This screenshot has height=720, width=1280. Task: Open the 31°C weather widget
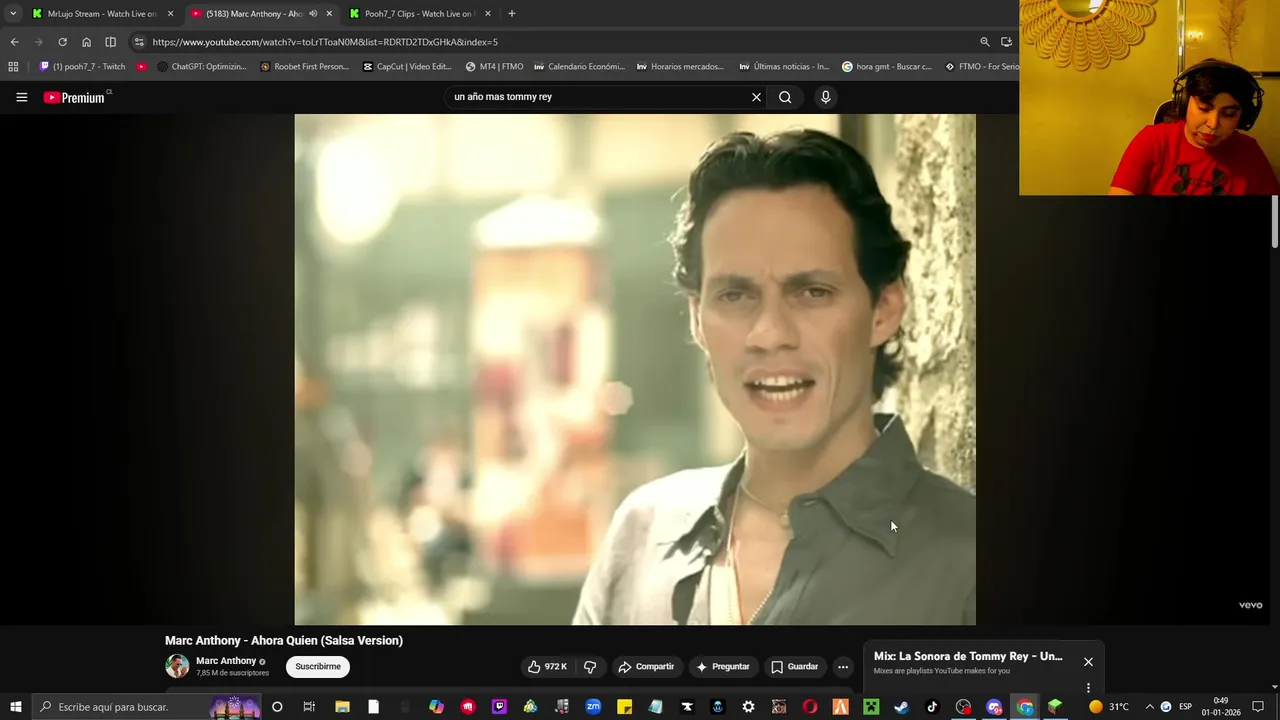[1108, 707]
